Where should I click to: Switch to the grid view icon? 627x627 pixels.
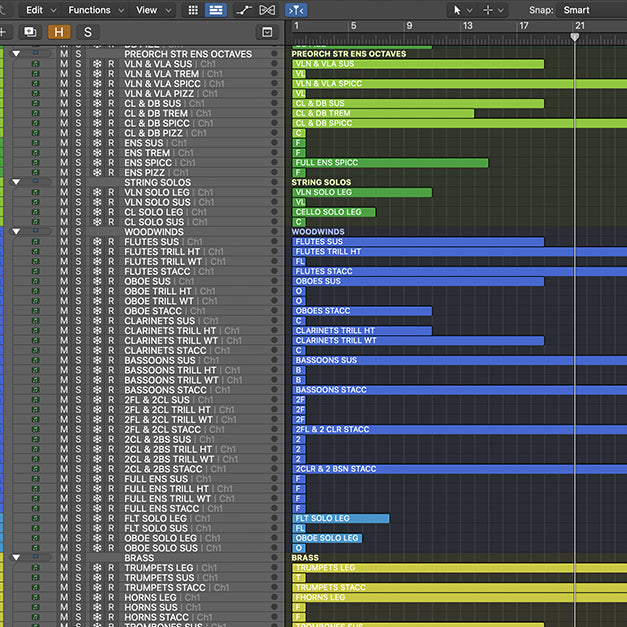(x=193, y=10)
